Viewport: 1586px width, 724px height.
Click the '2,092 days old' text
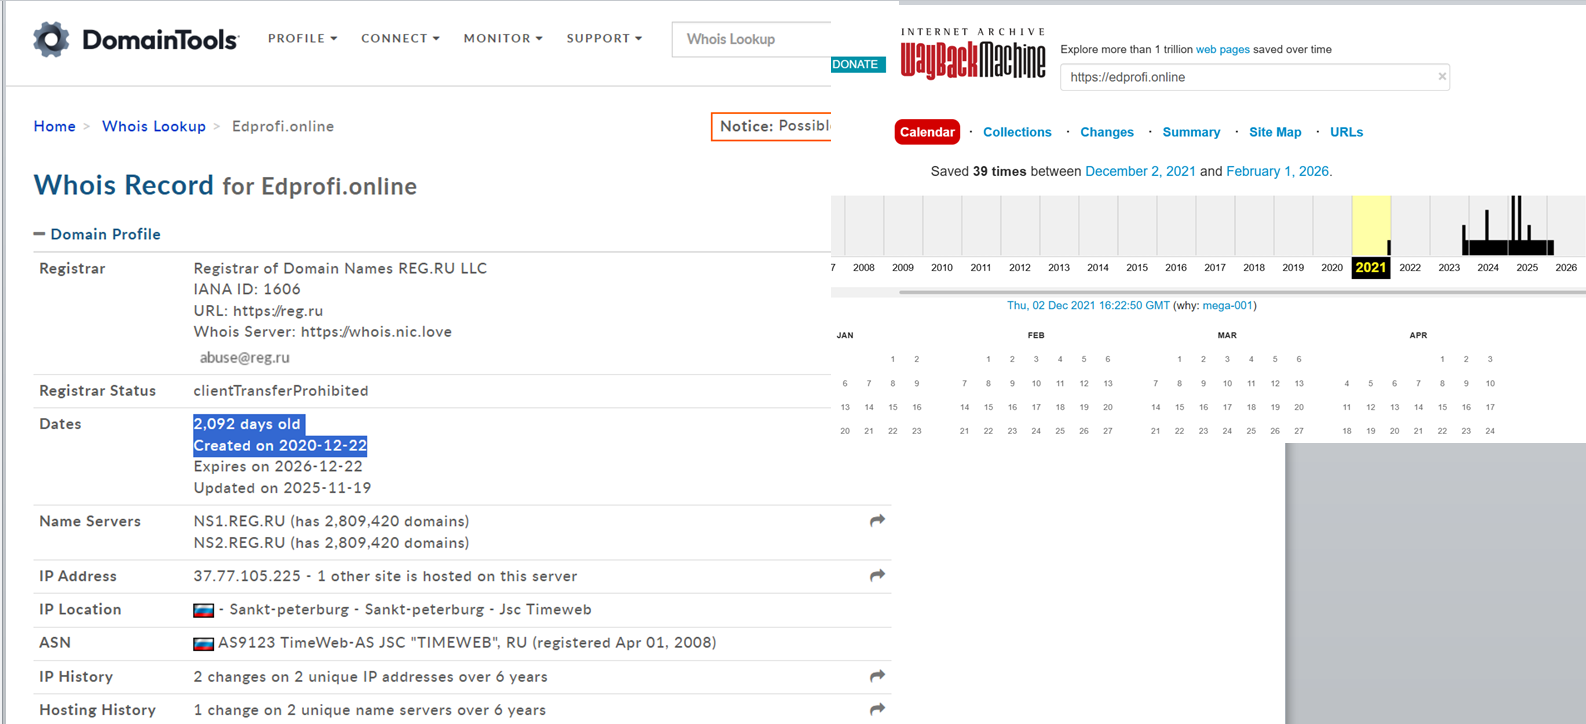(x=247, y=424)
